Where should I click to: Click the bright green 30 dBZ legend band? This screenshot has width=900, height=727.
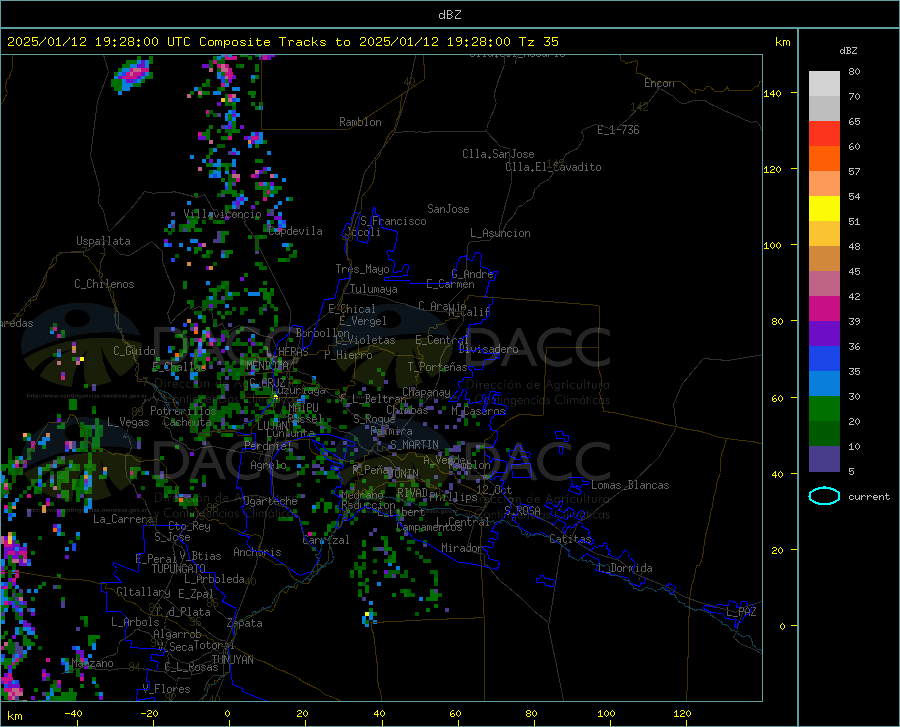point(824,408)
